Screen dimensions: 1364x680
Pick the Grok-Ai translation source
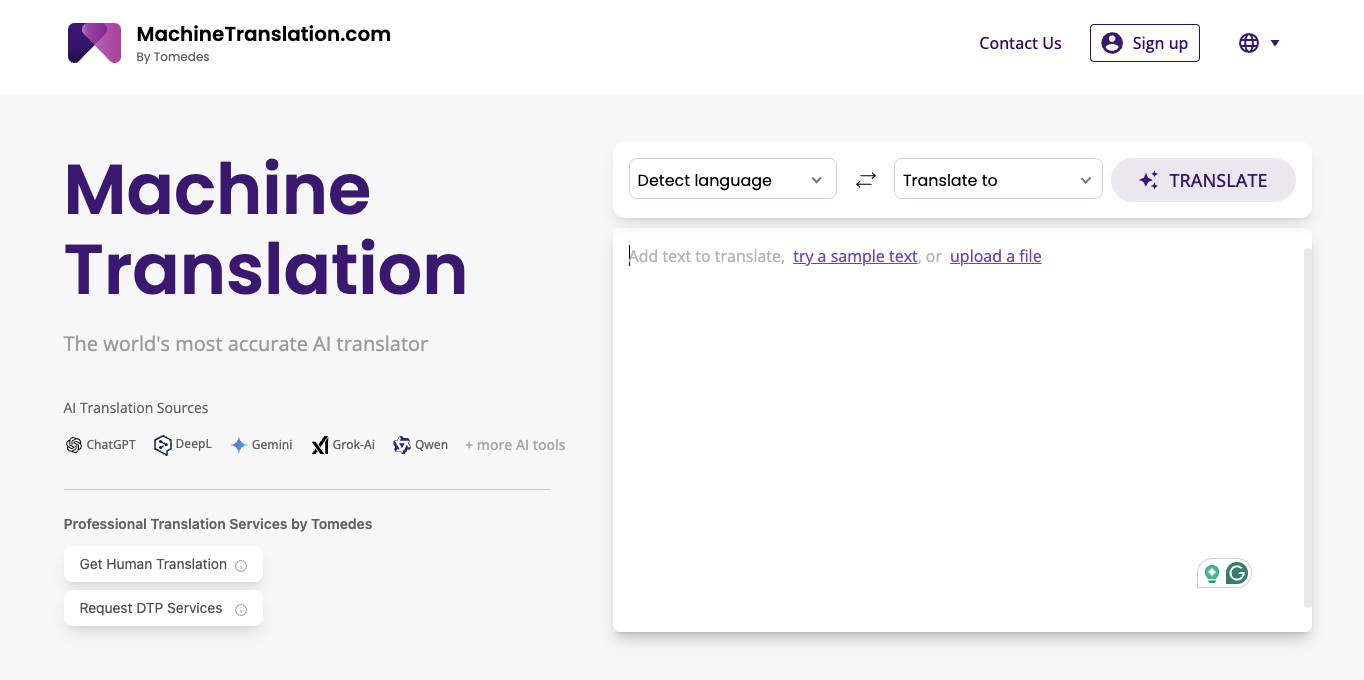coord(320,444)
